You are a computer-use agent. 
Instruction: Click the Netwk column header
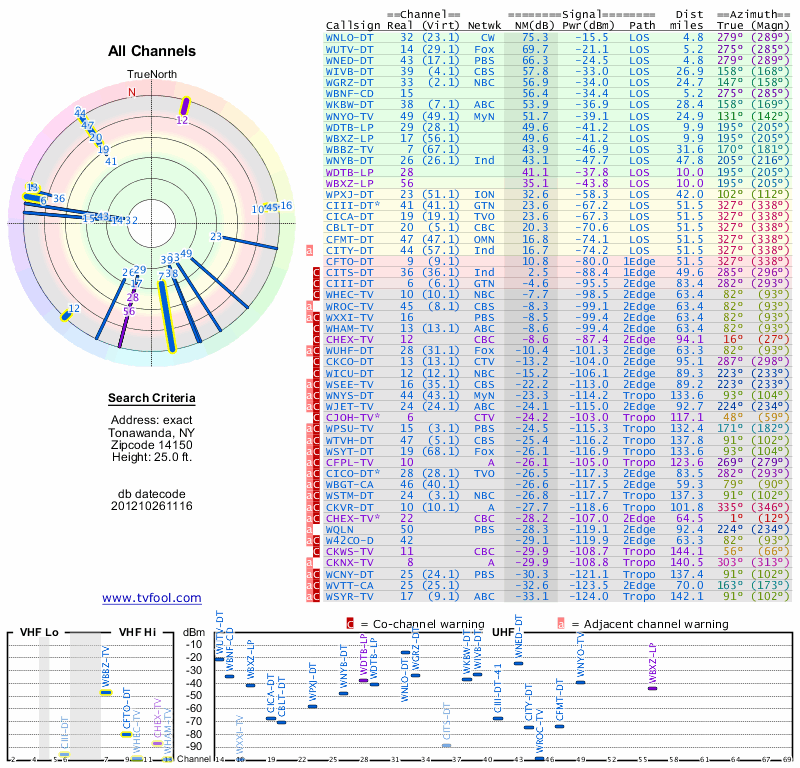tap(483, 26)
